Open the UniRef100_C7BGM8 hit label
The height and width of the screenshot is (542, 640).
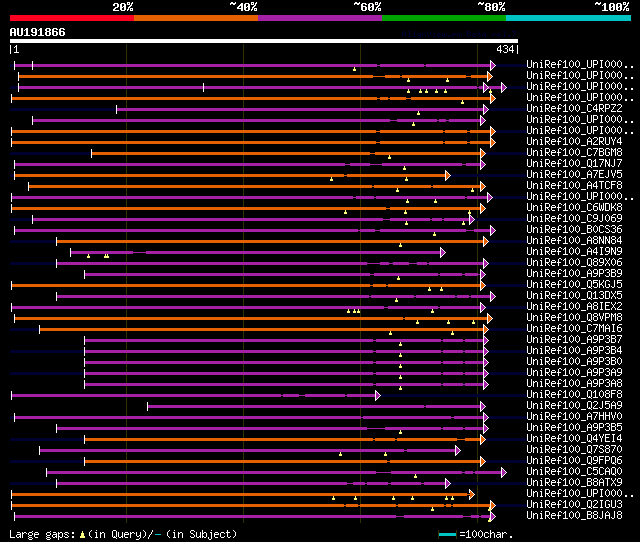(574, 153)
